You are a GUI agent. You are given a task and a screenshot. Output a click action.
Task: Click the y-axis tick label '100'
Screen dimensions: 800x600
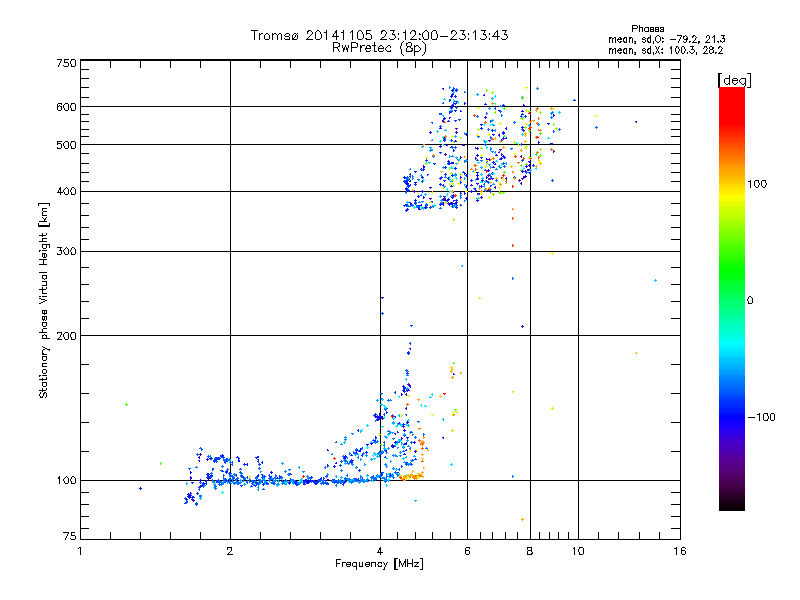pos(66,481)
